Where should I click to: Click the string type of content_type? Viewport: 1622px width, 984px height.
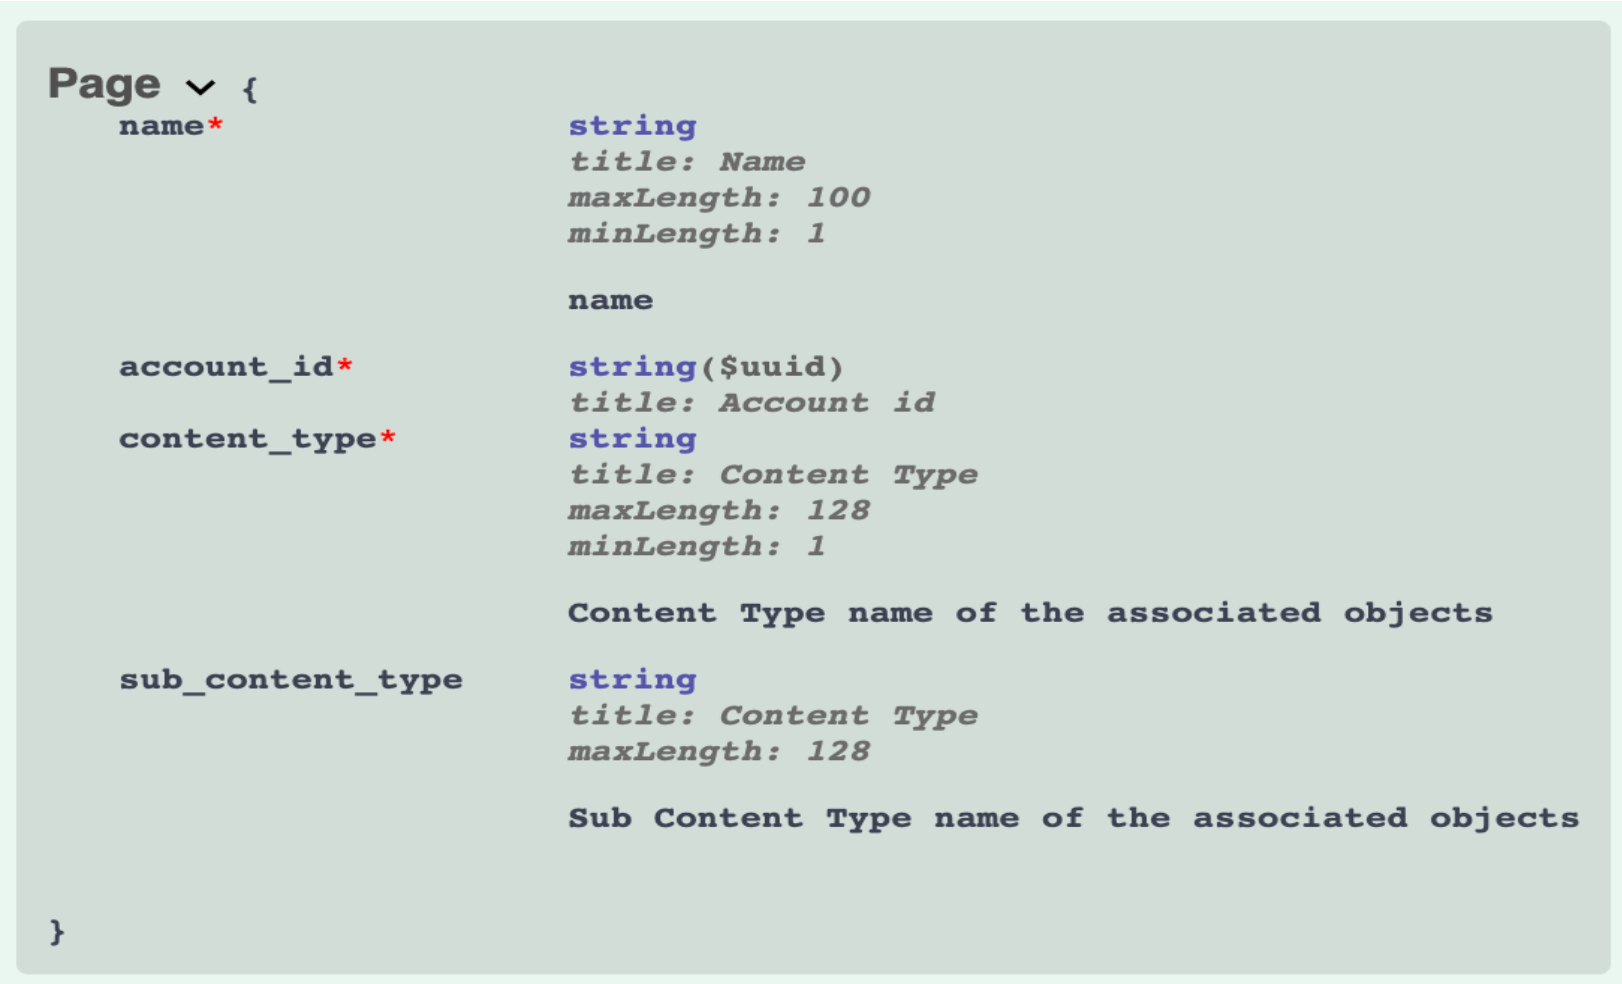[x=632, y=439]
